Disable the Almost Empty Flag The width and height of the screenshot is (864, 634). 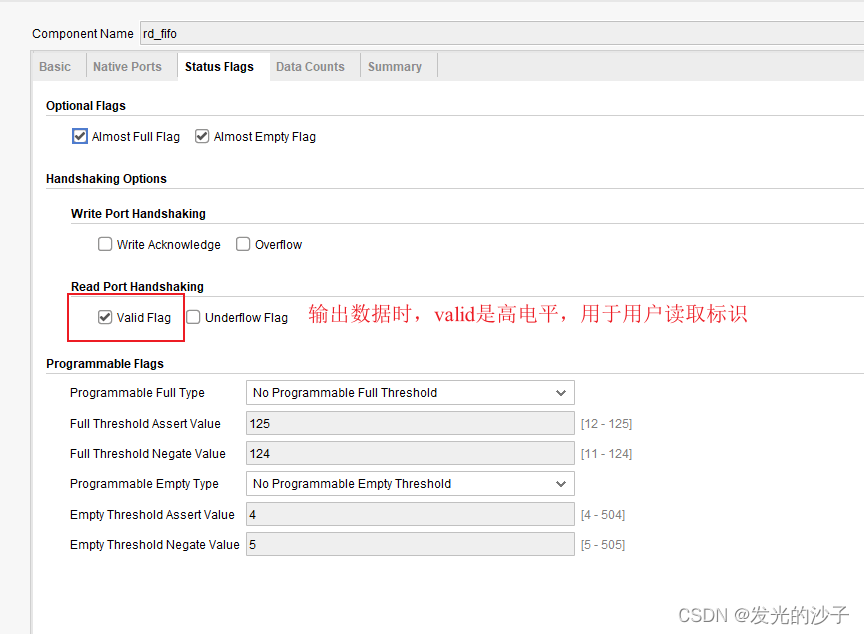click(201, 136)
